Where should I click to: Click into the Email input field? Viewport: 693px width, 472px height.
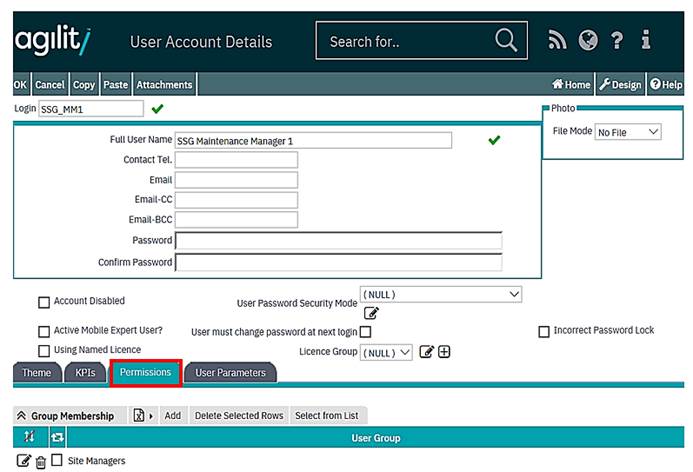coord(236,180)
